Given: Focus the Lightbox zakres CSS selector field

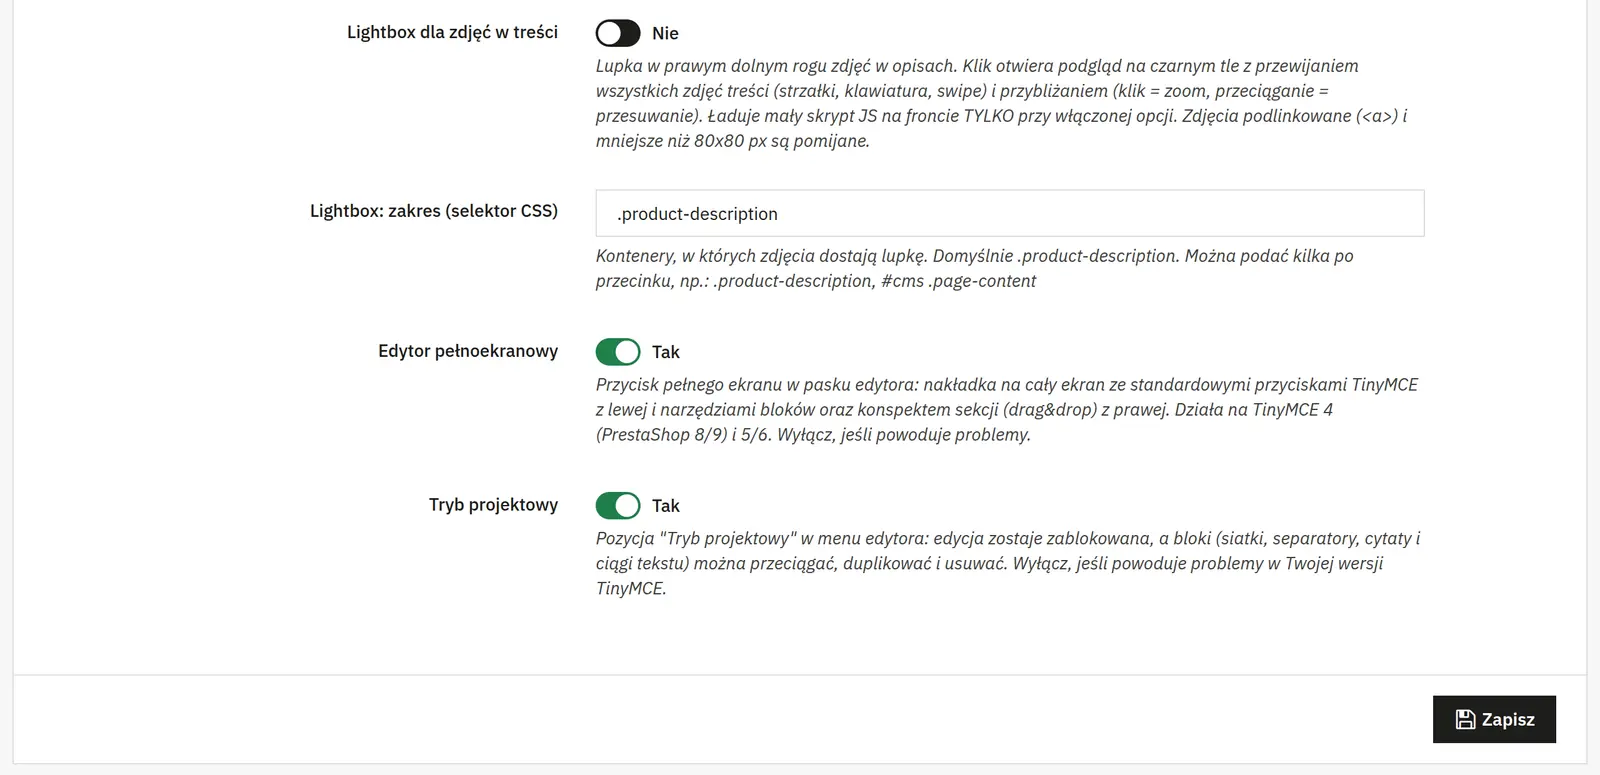Looking at the screenshot, I should point(1010,213).
